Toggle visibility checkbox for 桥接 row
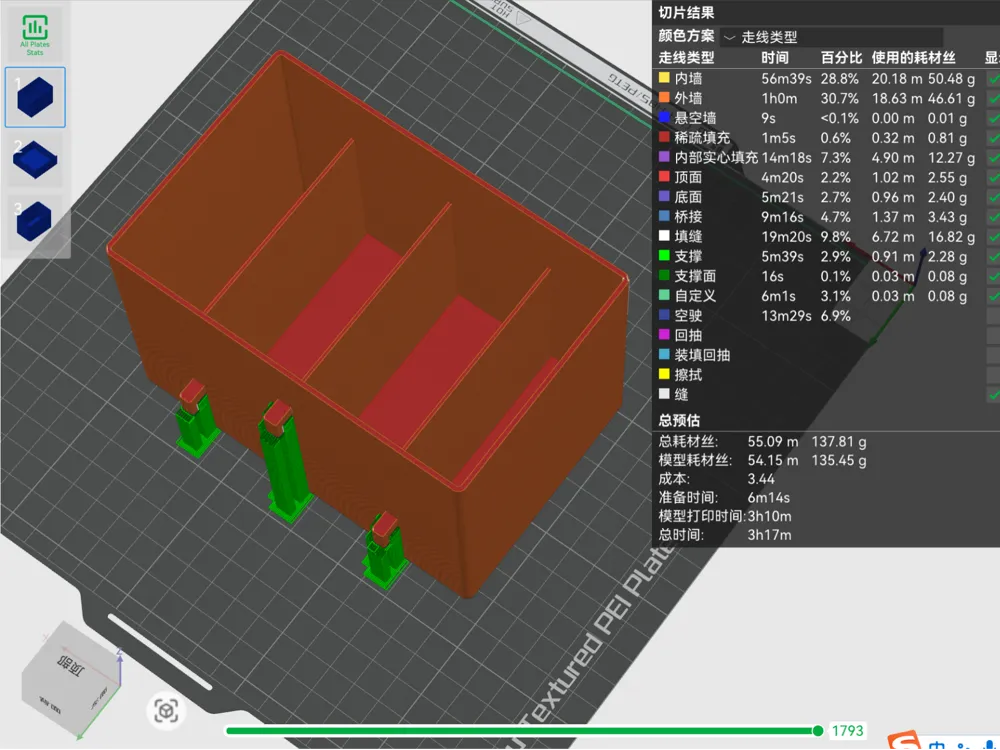 click(993, 217)
